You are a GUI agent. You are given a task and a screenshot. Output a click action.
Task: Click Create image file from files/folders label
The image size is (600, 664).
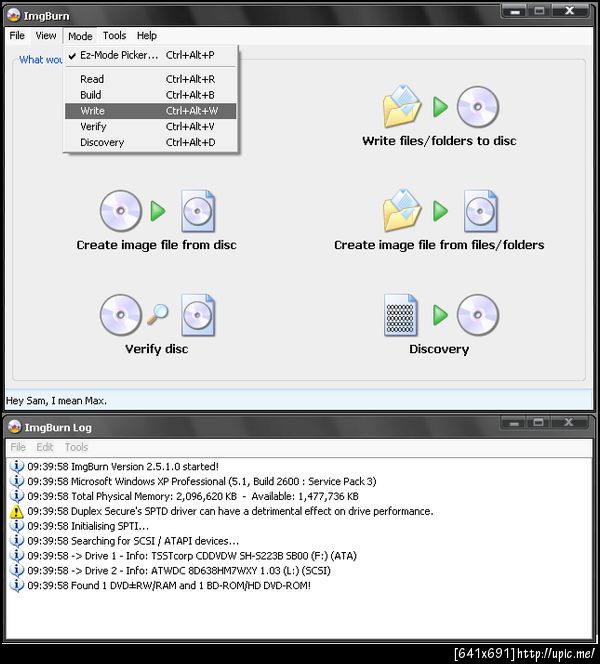(x=439, y=245)
